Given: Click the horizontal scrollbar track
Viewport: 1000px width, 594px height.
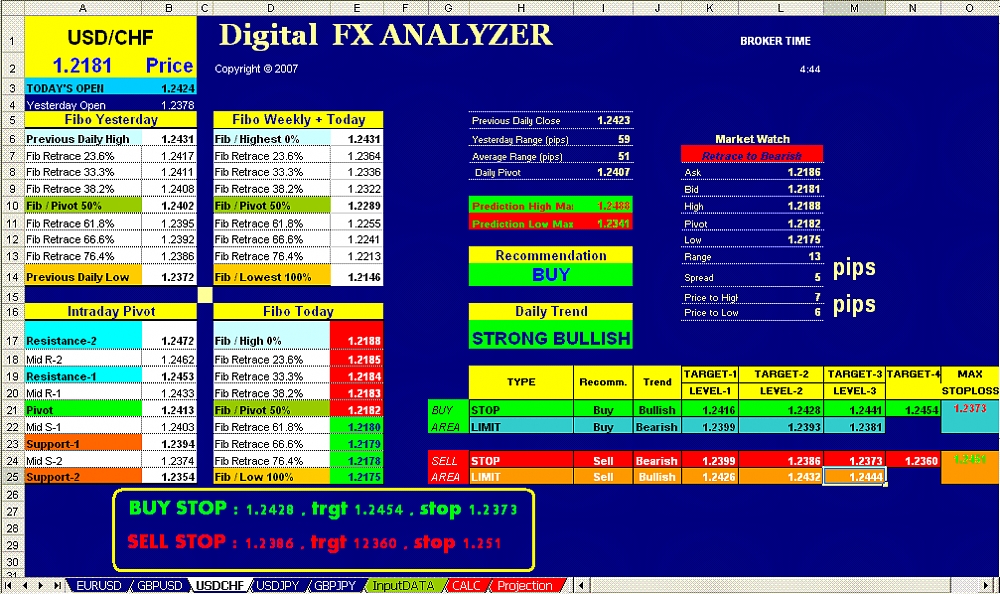Looking at the screenshot, I should (x=772, y=585).
